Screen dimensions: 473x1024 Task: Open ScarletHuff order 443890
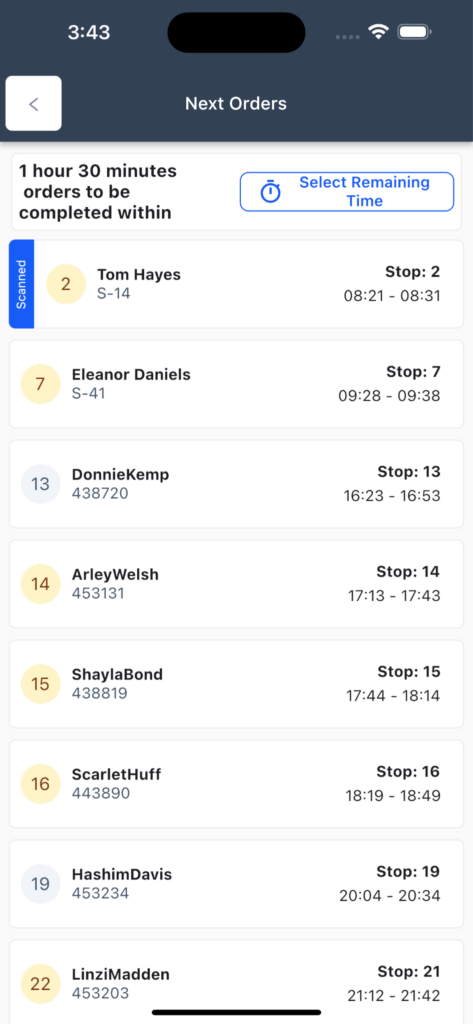[x=236, y=784]
